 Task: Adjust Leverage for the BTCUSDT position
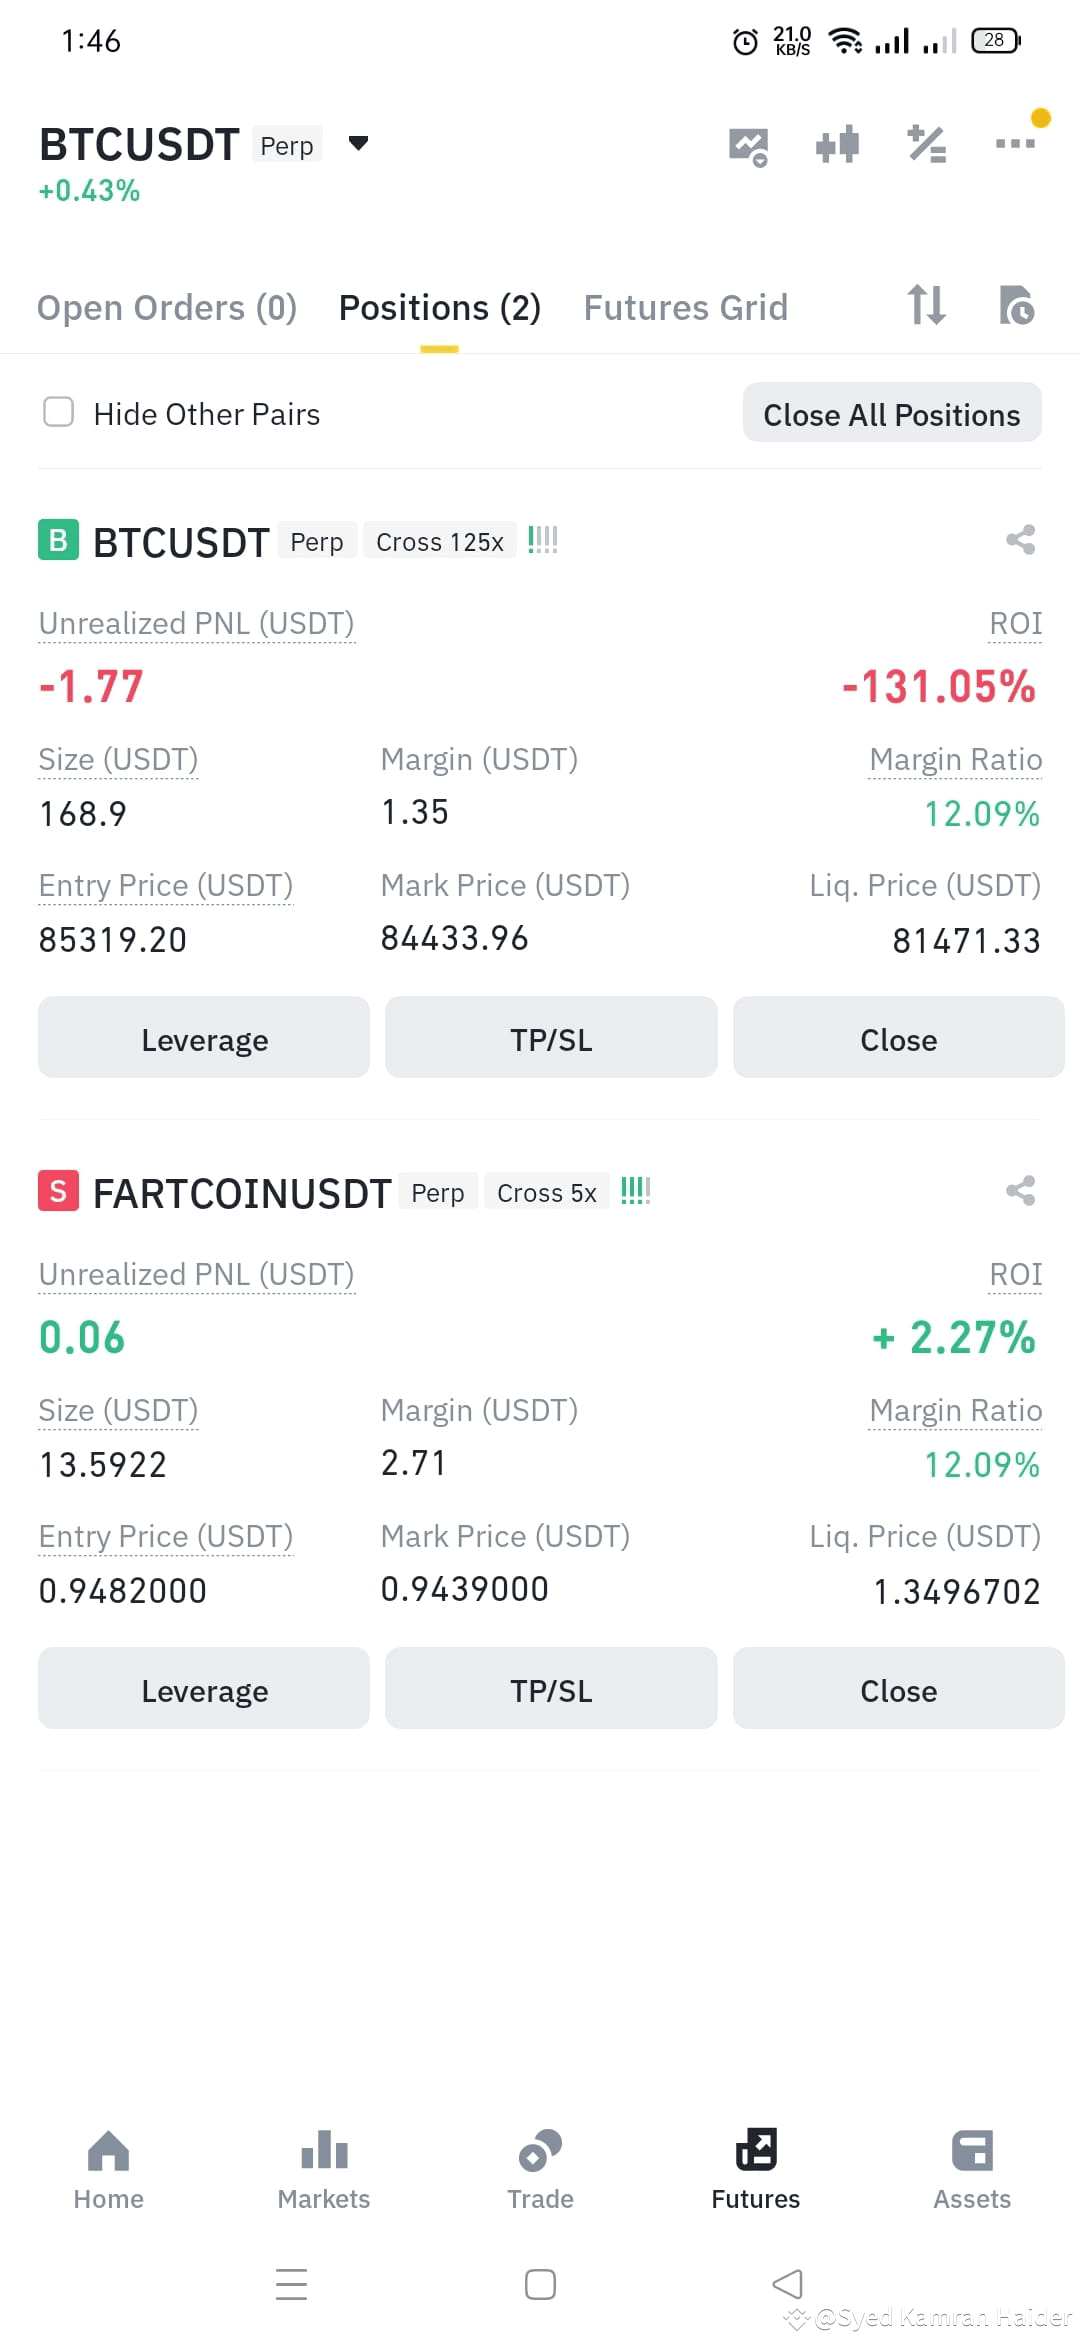tap(204, 1038)
